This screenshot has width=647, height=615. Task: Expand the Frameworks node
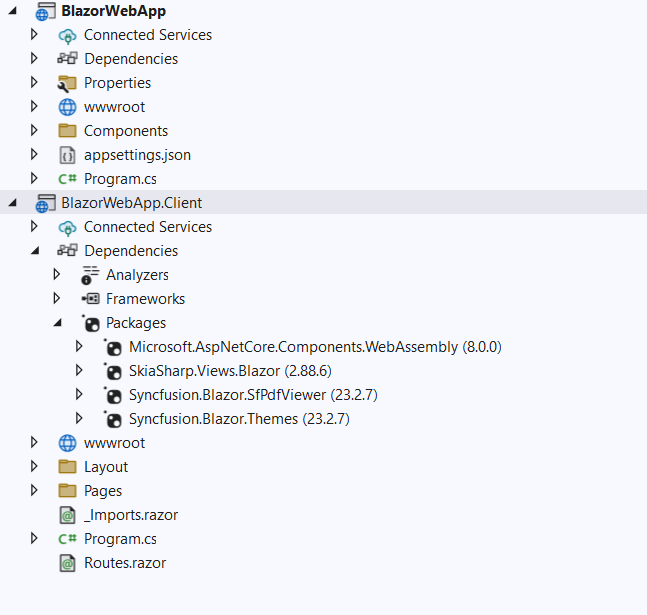57,298
